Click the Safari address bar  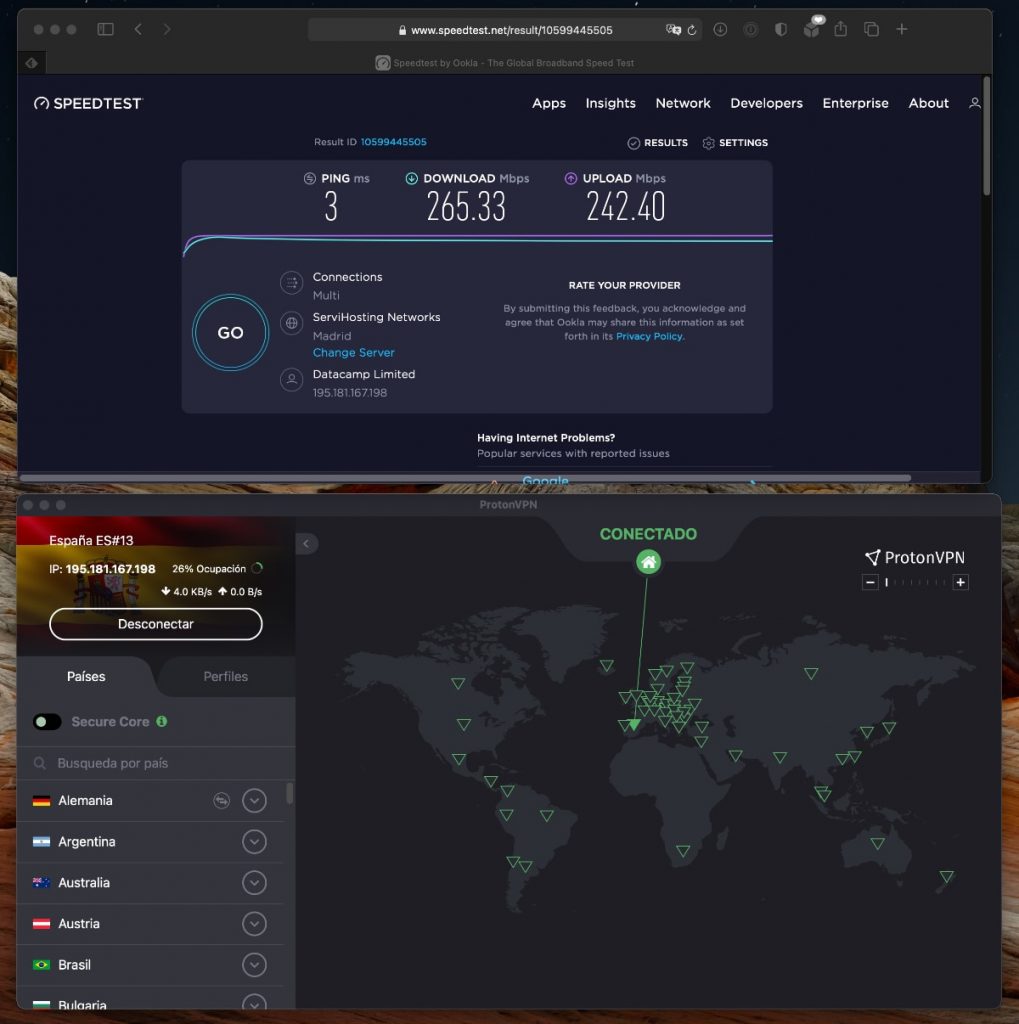tap(505, 30)
